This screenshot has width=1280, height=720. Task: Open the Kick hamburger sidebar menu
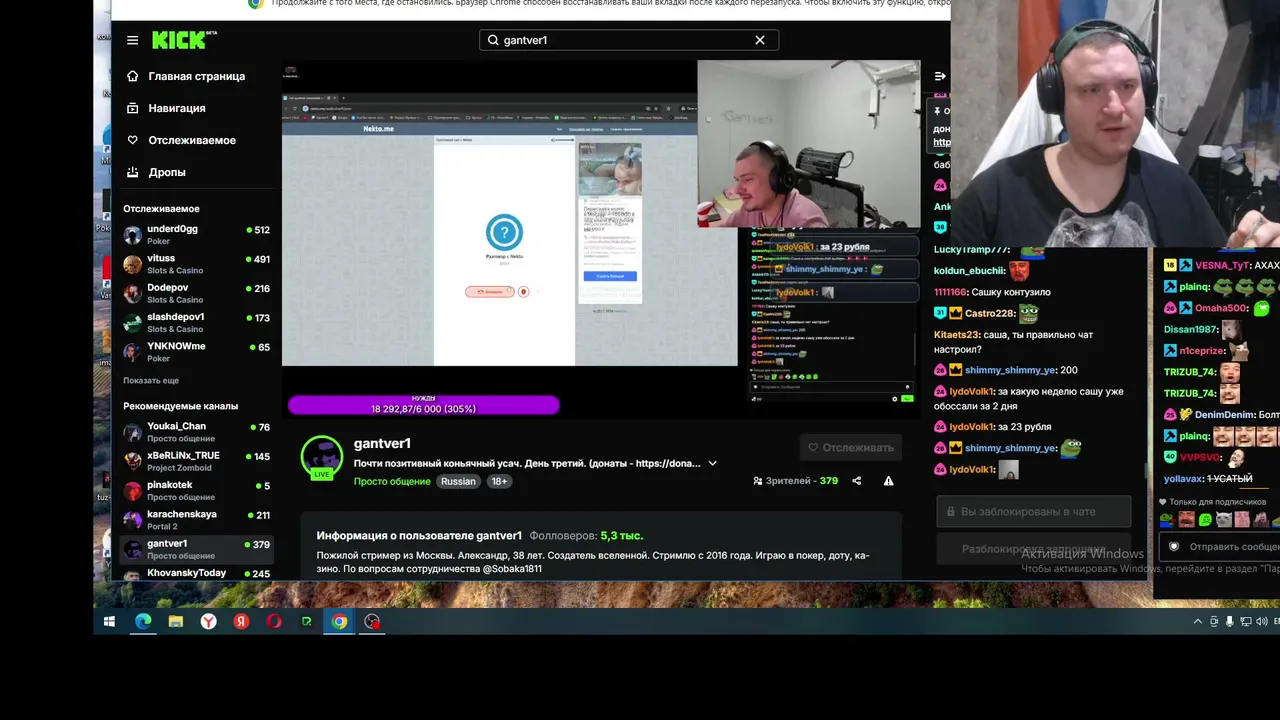pyautogui.click(x=132, y=40)
